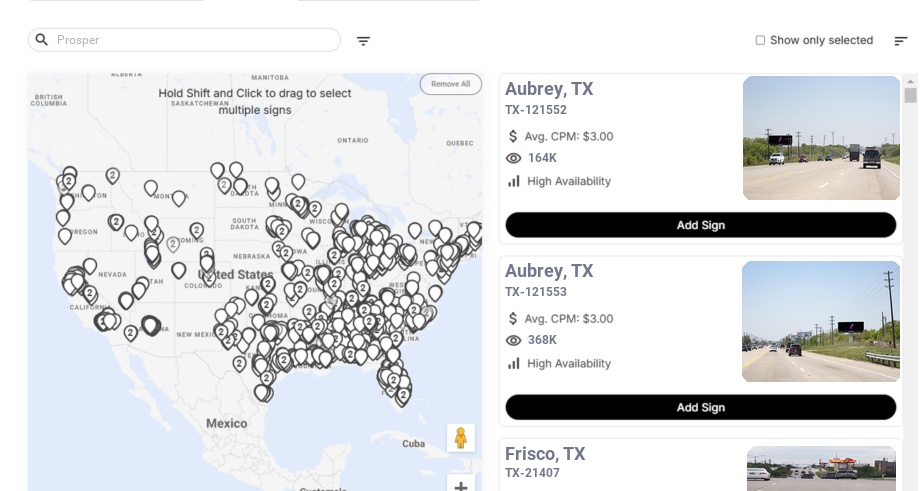Open the TX-121552 billboard photo
Screen dimensions: 920x491
(821, 138)
